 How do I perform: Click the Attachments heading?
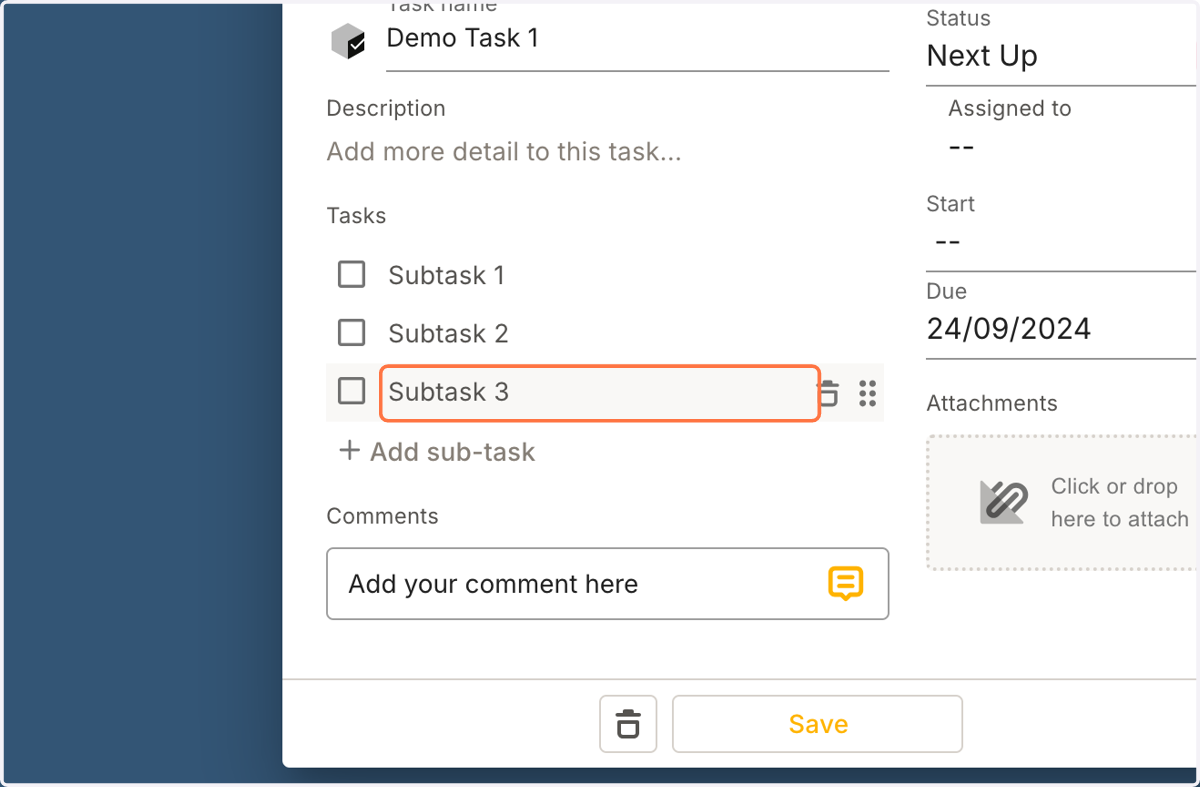[x=991, y=403]
